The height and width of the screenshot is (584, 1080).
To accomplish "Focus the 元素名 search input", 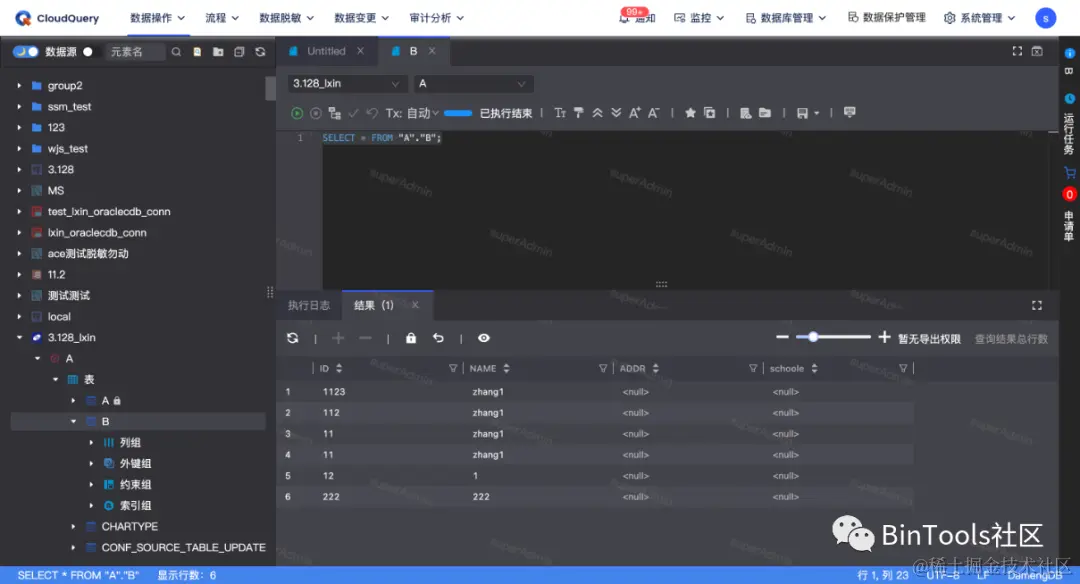I will (134, 52).
